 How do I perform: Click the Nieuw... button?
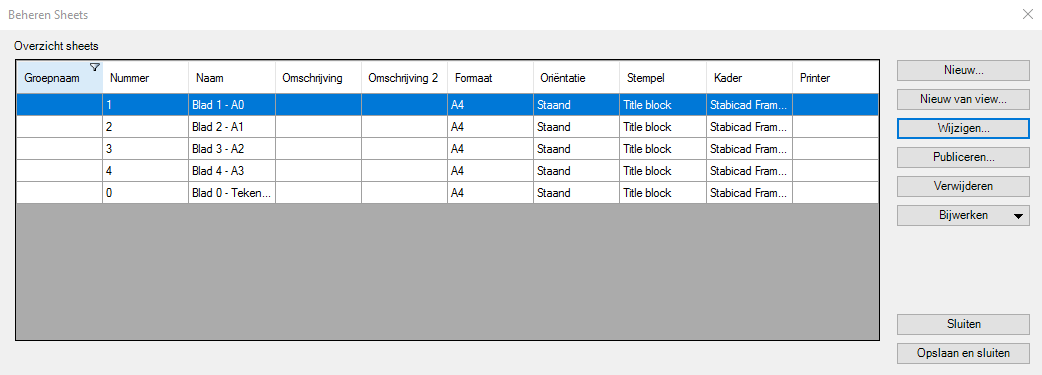[x=963, y=70]
